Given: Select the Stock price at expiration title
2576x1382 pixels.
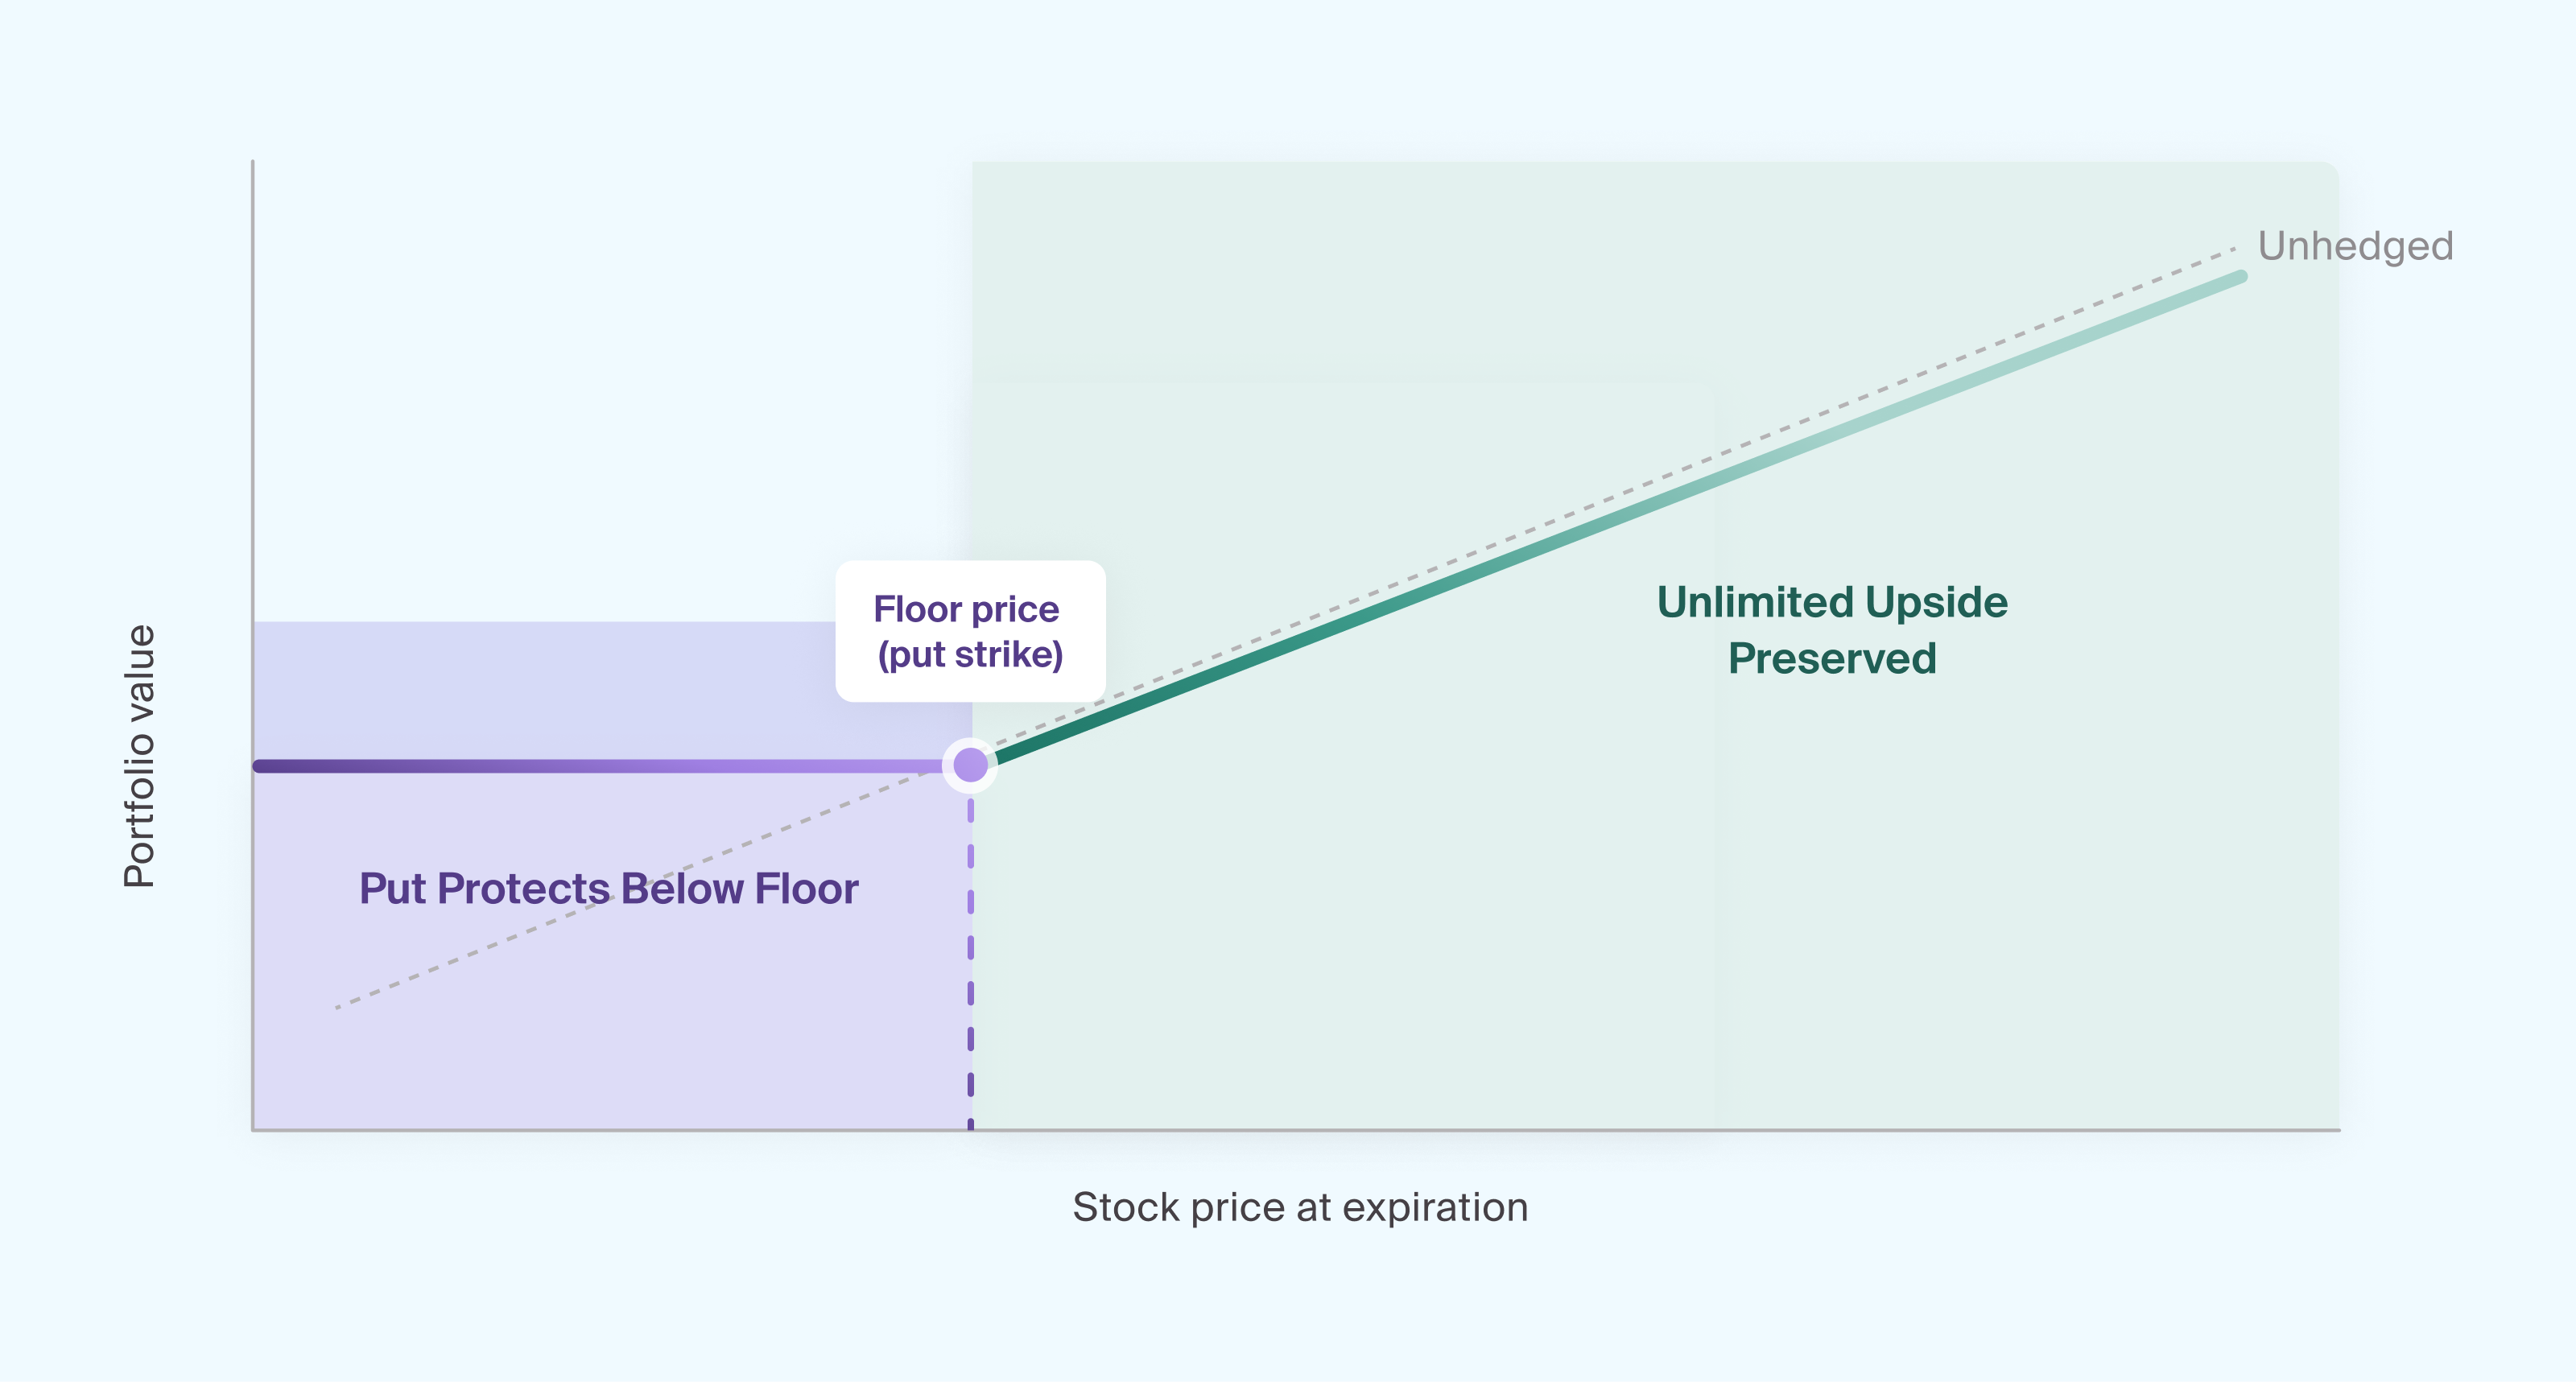Looking at the screenshot, I should [1300, 1207].
